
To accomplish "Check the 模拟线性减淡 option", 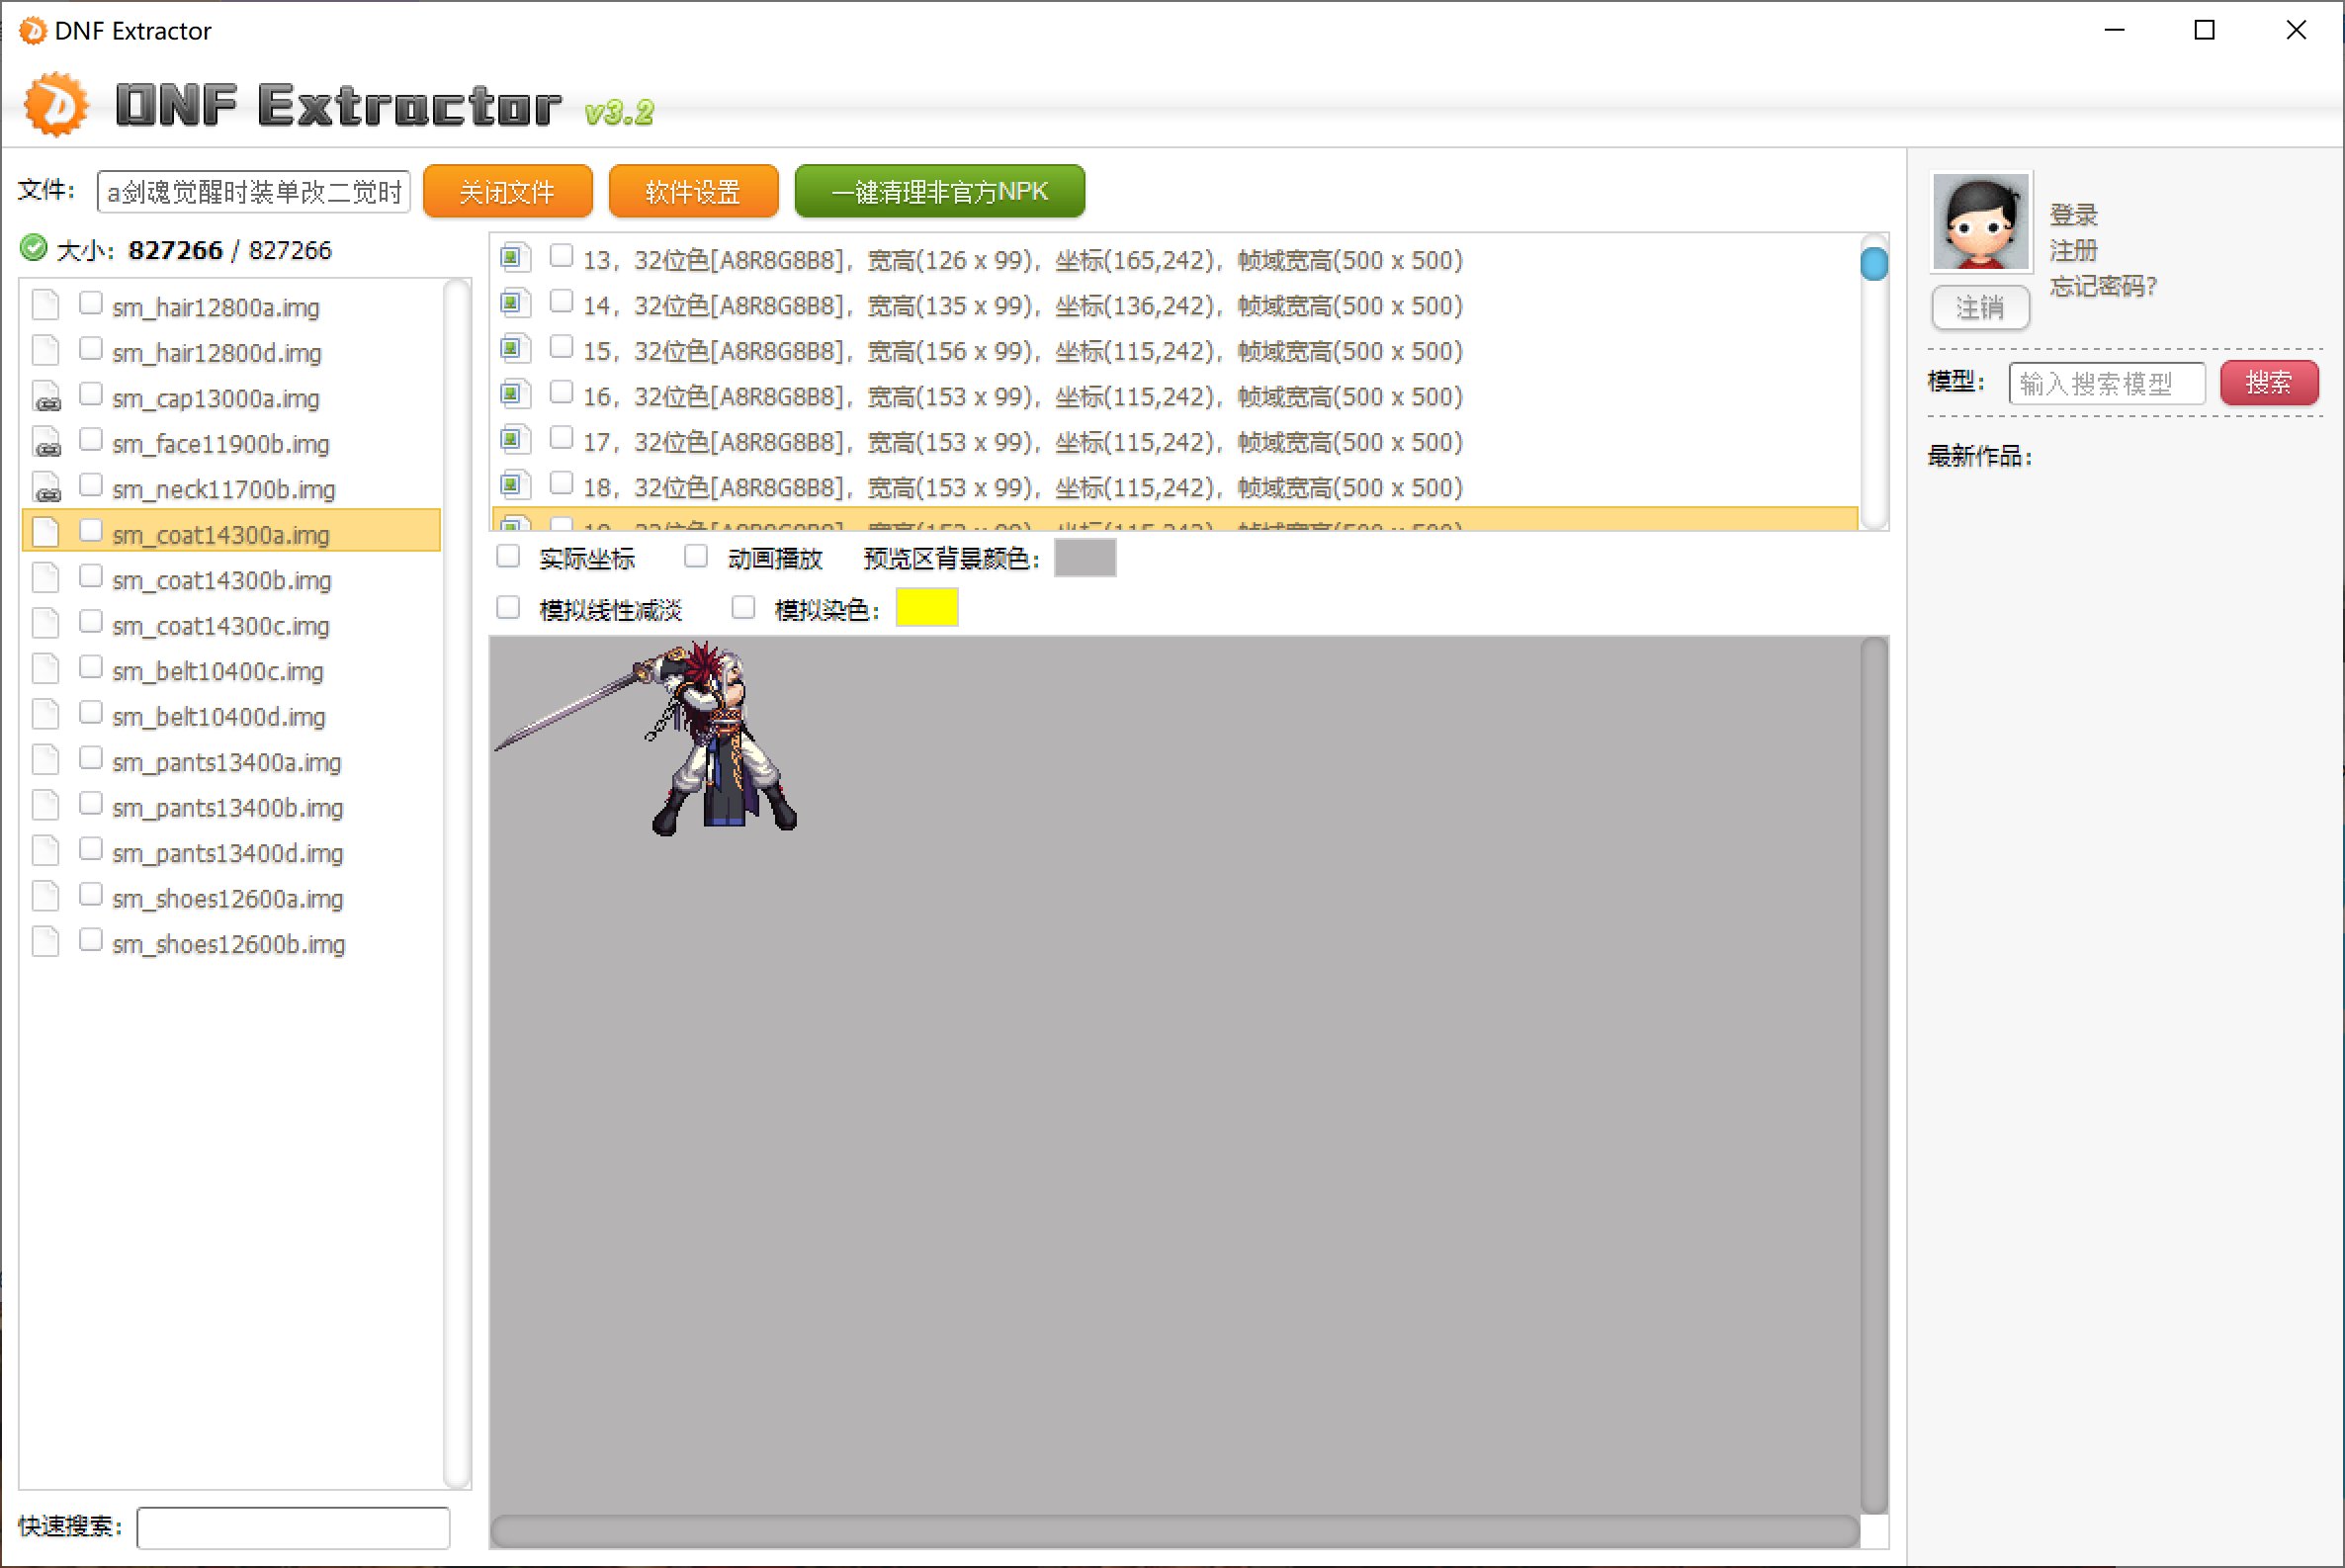I will tap(508, 608).
